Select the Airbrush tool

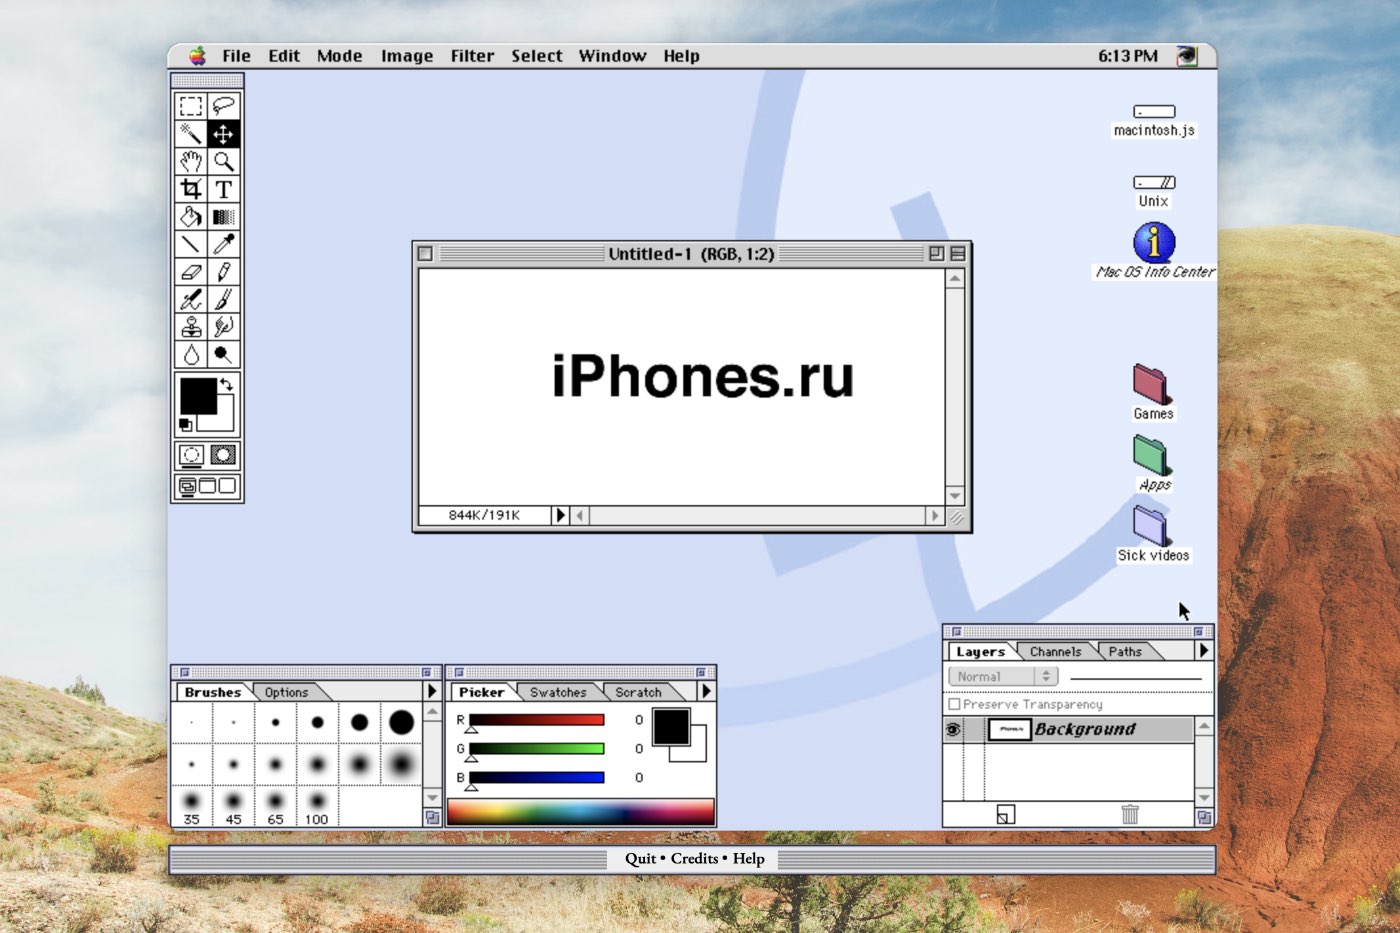(191, 299)
